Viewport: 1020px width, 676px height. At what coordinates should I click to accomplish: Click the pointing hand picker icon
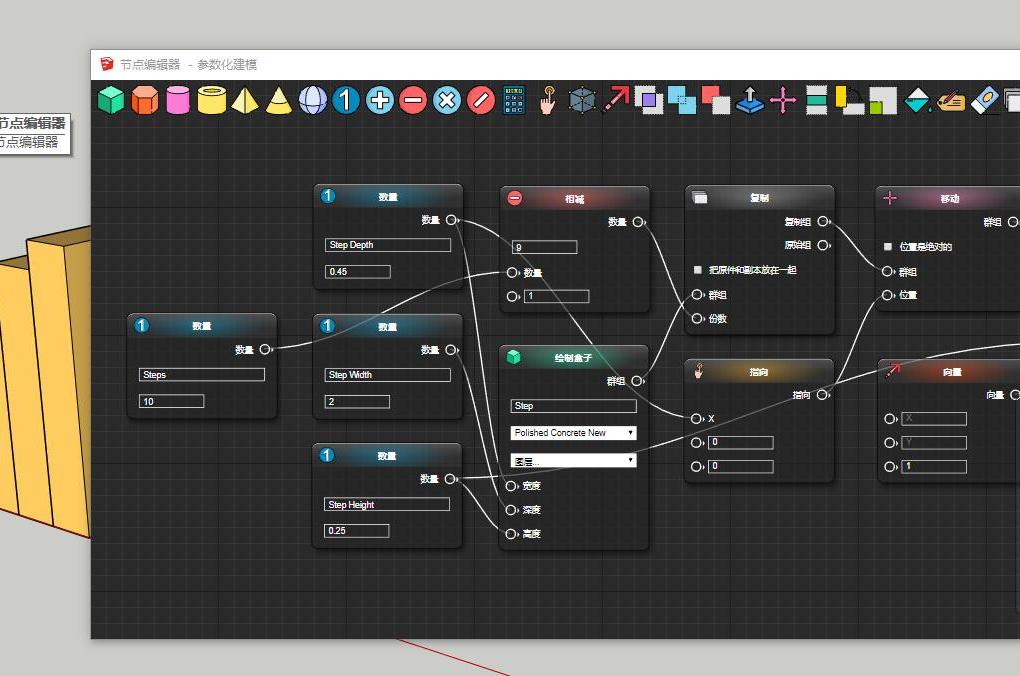pos(547,100)
